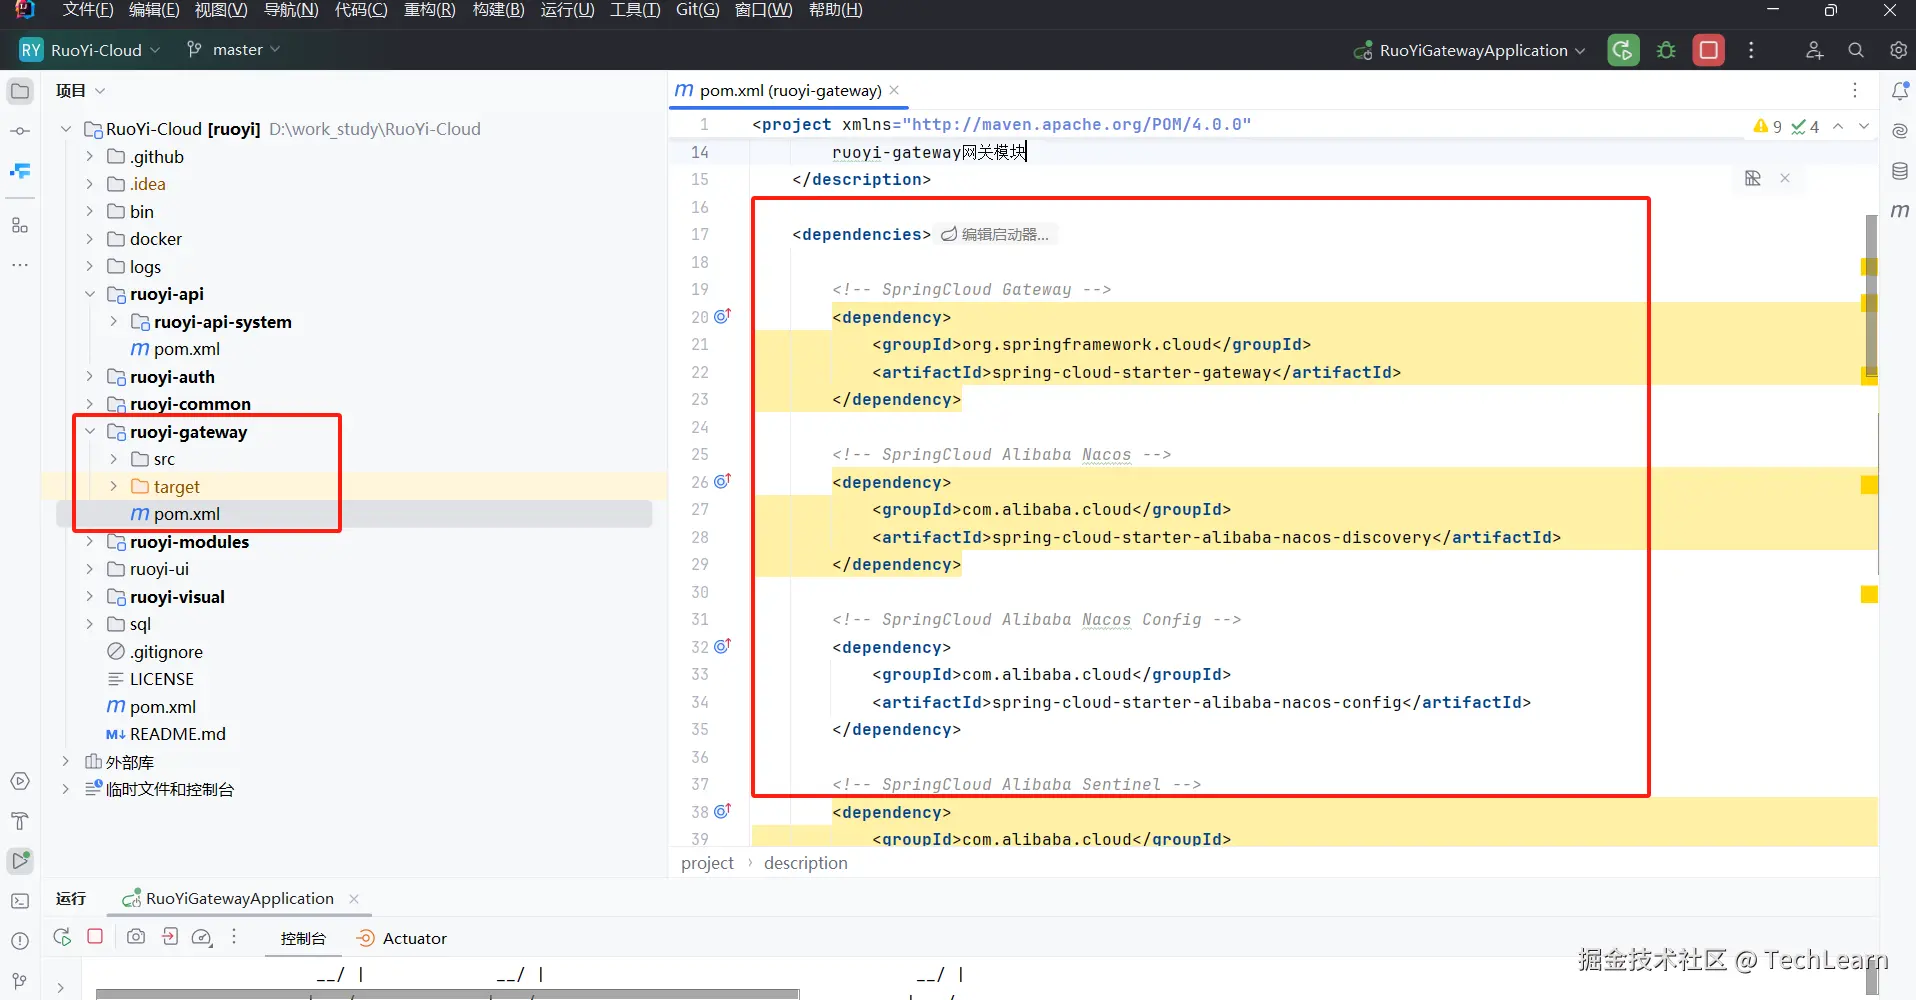This screenshot has width=1916, height=1000.
Task: Close the pom.xml (ruoyi-gateway) editor tab
Action: (894, 90)
